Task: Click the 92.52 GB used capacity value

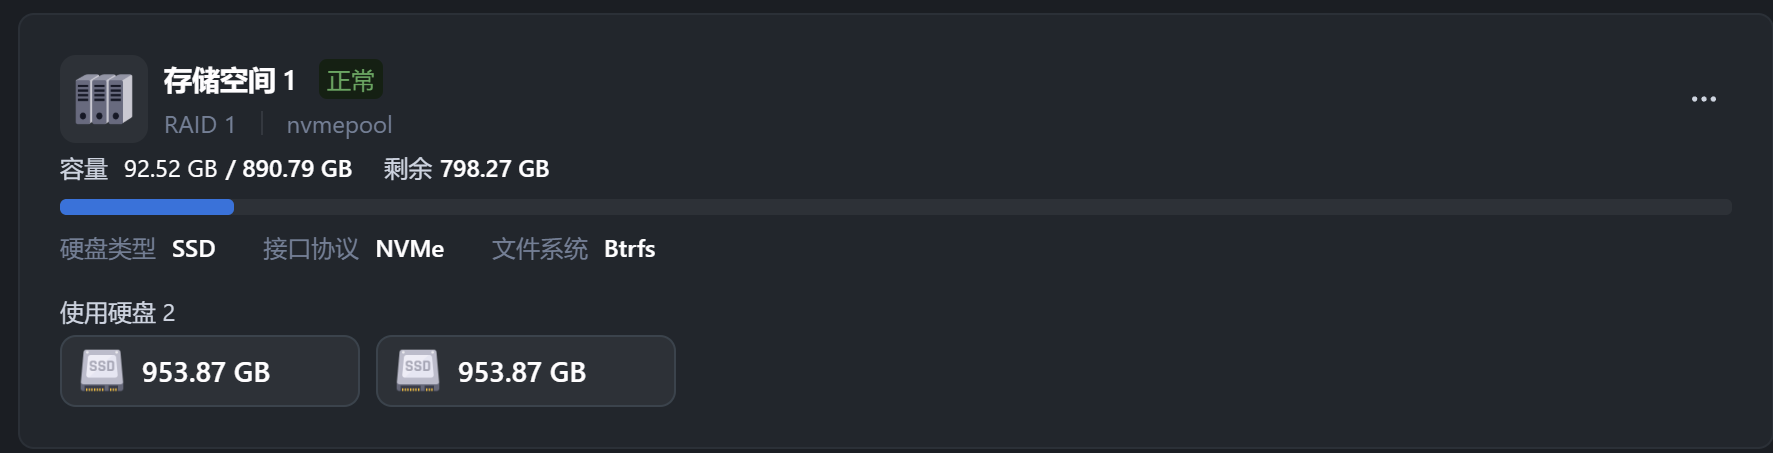Action: tap(170, 169)
